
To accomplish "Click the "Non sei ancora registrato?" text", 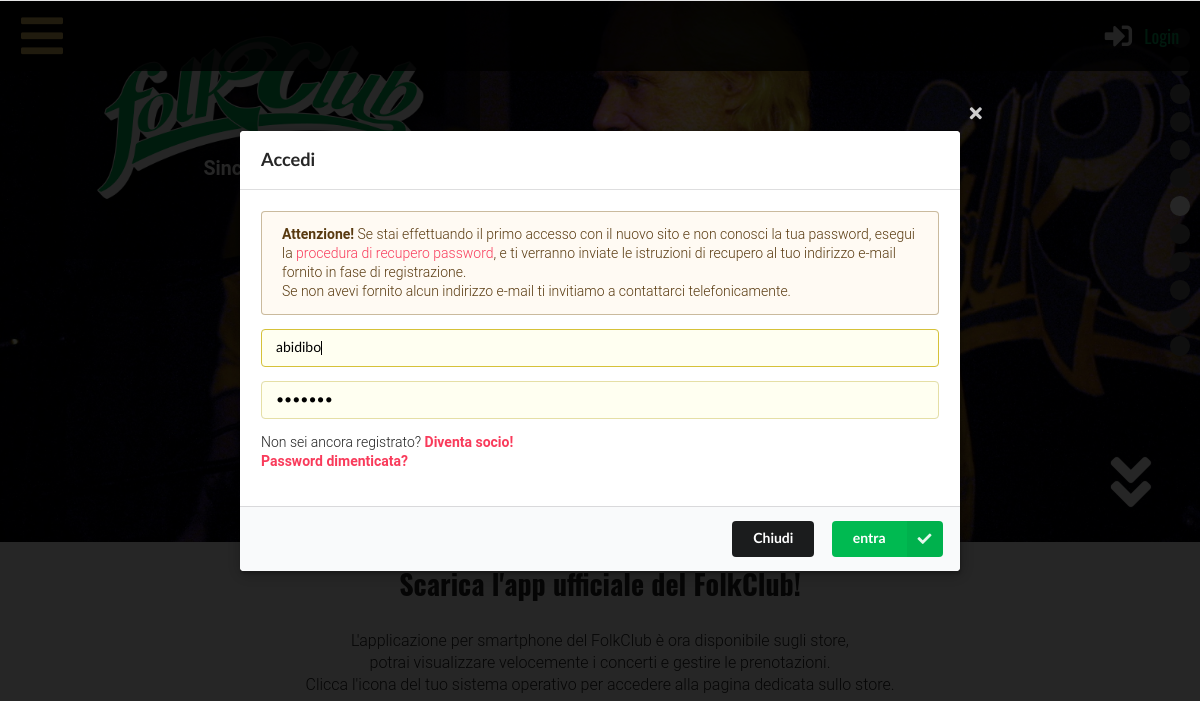I will click(x=340, y=442).
